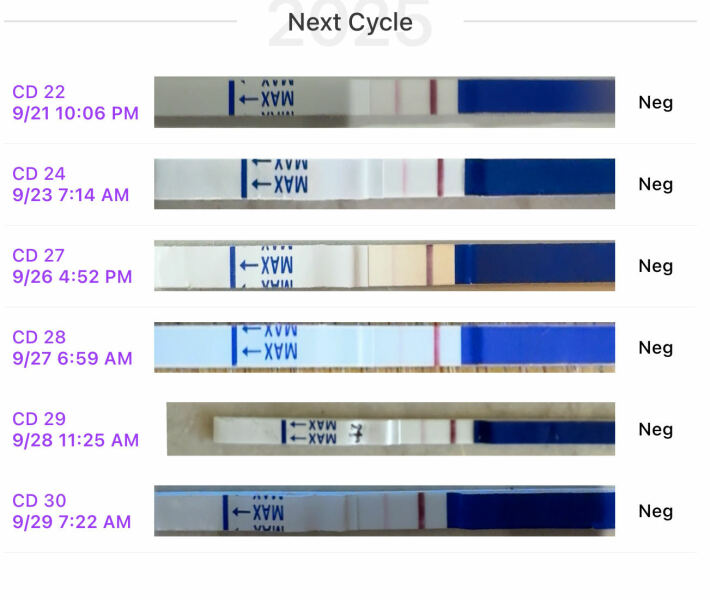The height and width of the screenshot is (600, 710).
Task: Click the CD 30 9/29 7:22 AM label
Action: pos(71,511)
